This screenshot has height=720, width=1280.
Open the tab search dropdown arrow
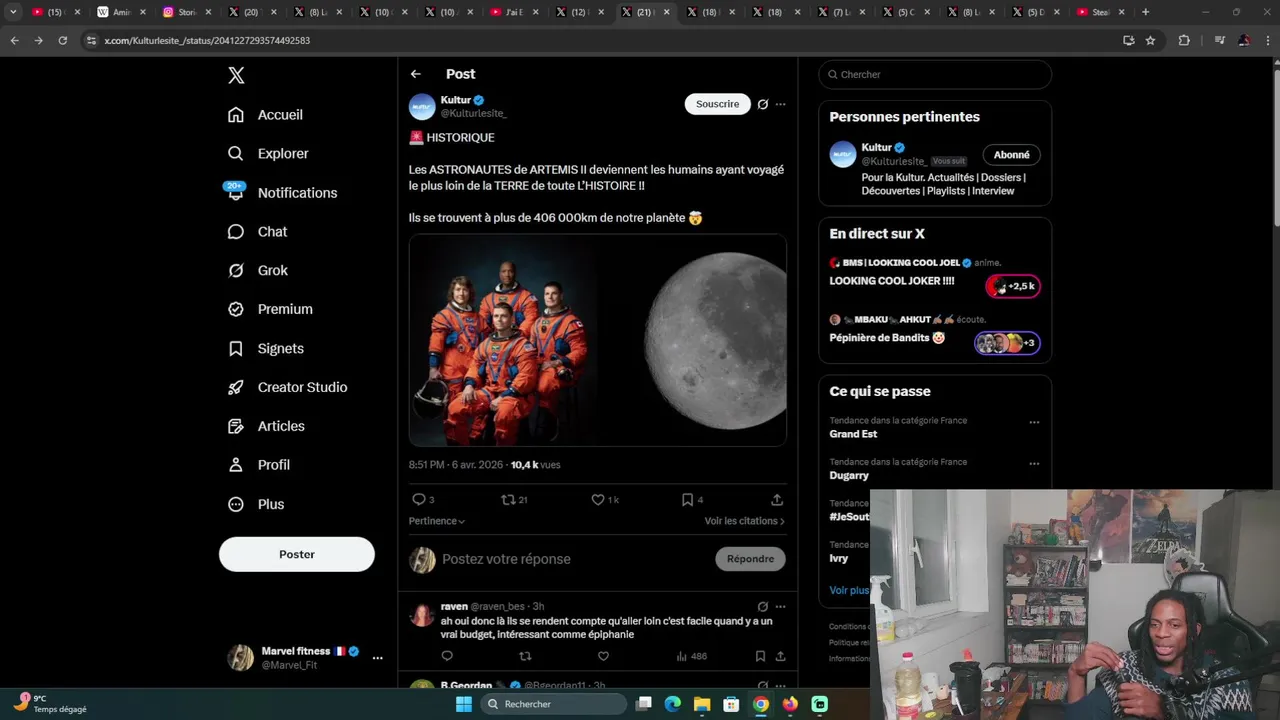pyautogui.click(x=13, y=12)
